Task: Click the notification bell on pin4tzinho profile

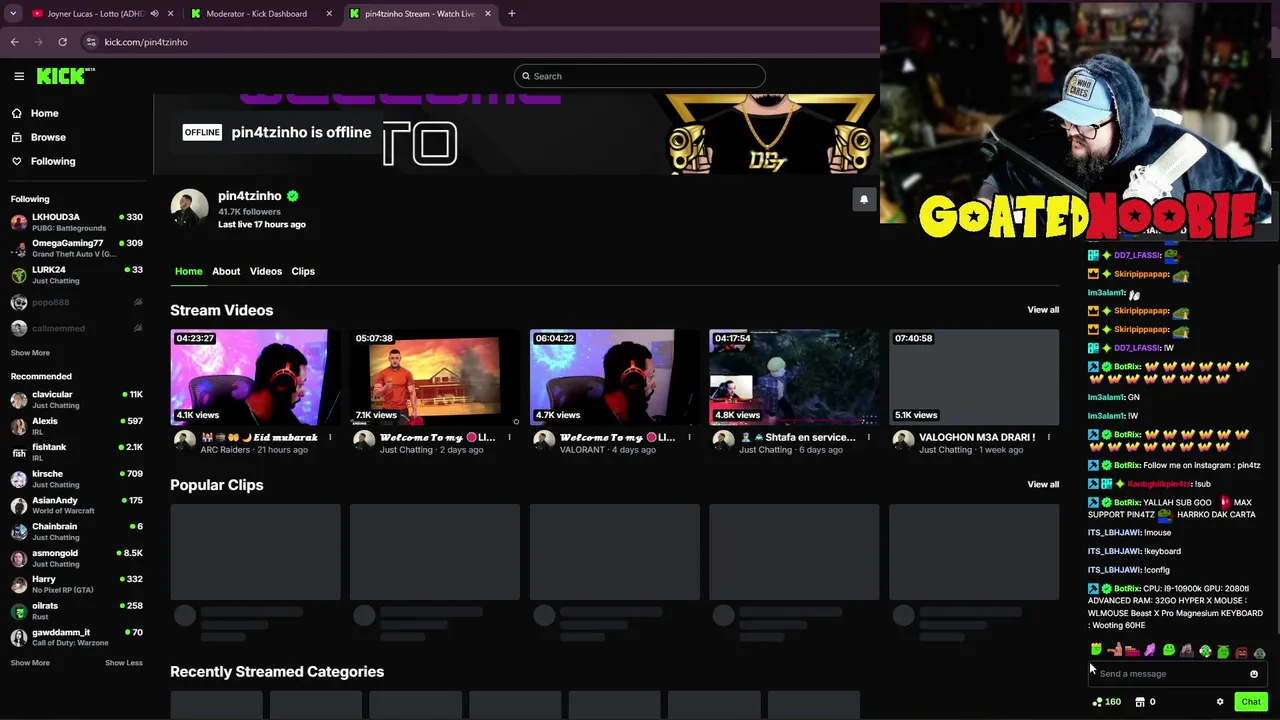Action: [x=864, y=199]
